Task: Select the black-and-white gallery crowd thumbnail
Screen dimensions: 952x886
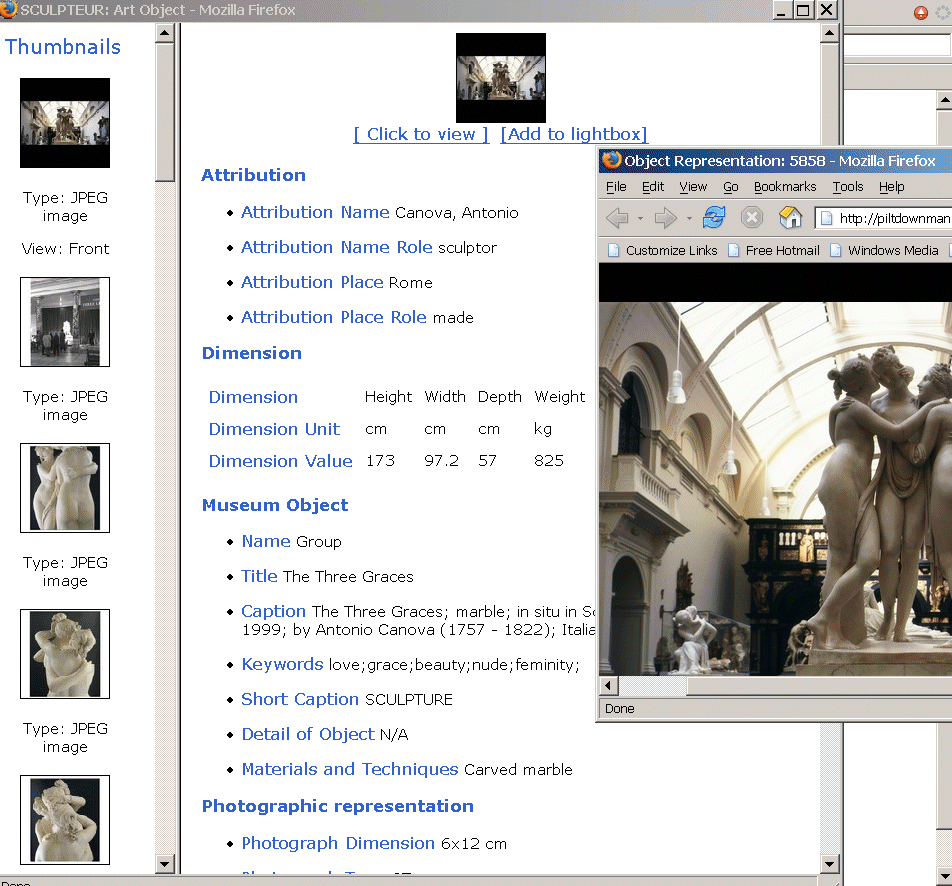Action: click(x=65, y=322)
